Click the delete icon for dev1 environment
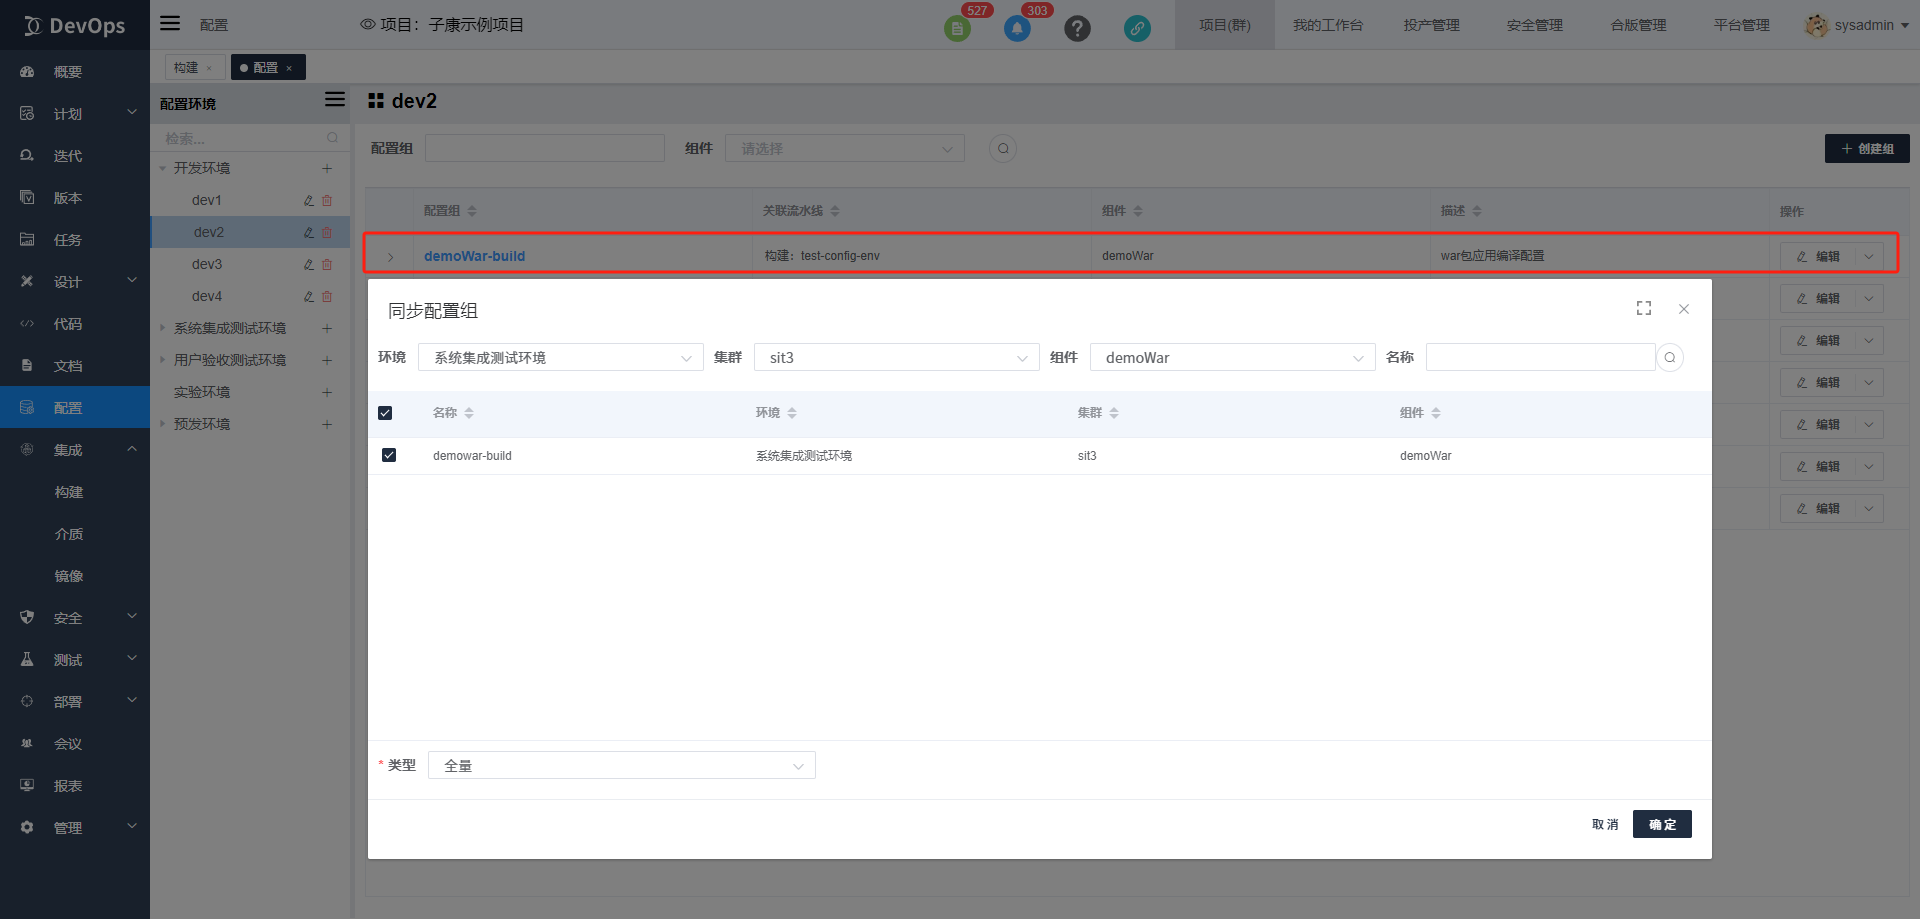Viewport: 1920px width, 919px height. [327, 201]
